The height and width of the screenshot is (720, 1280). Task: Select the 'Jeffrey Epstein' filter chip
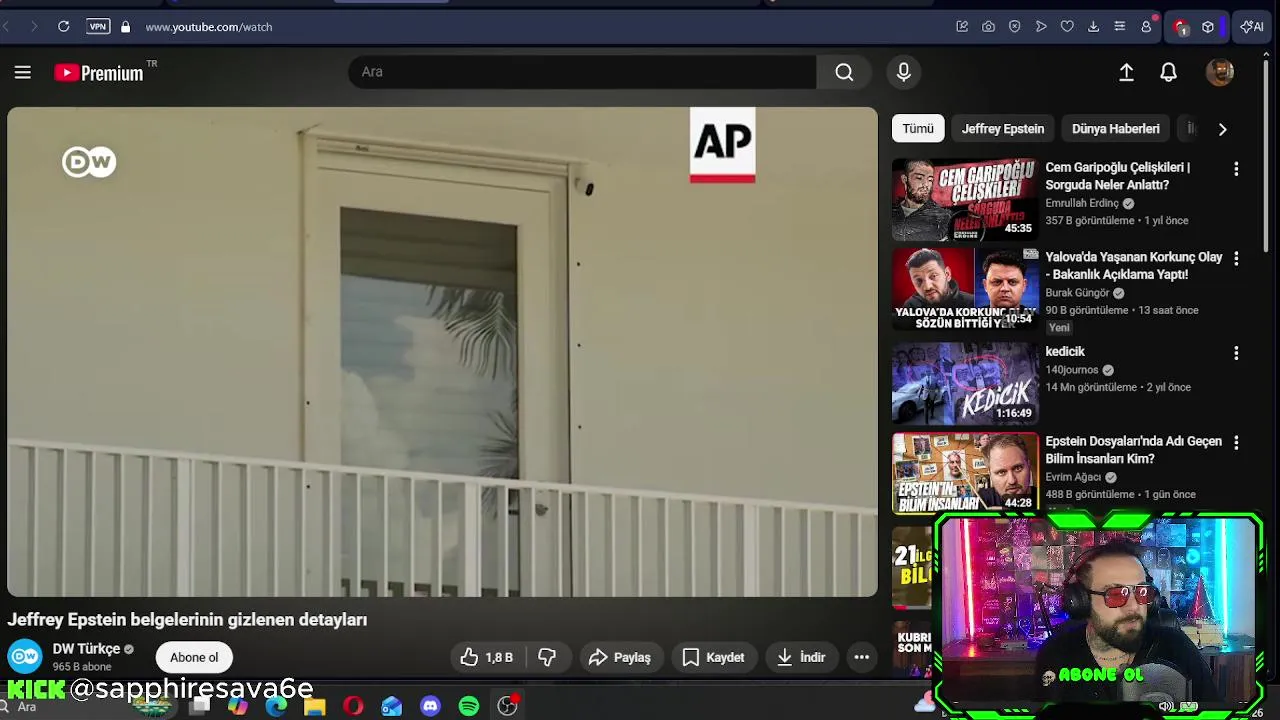(1003, 129)
